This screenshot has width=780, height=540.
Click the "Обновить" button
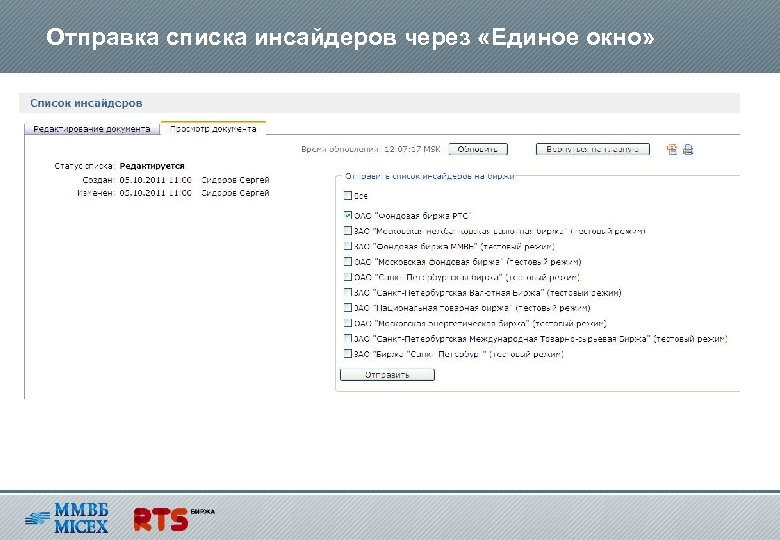point(478,149)
